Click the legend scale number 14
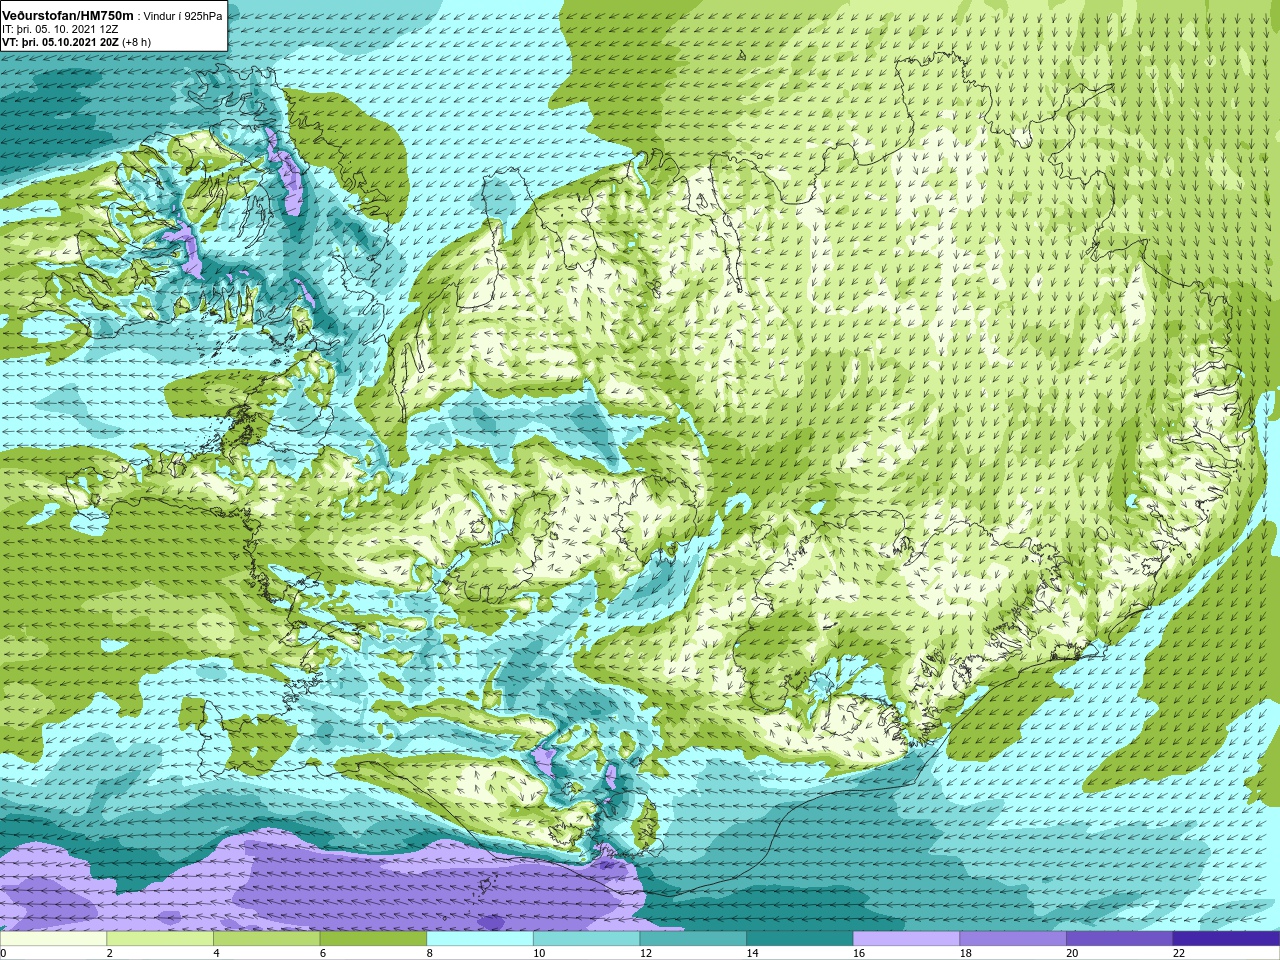This screenshot has width=1280, height=960. pos(753,953)
